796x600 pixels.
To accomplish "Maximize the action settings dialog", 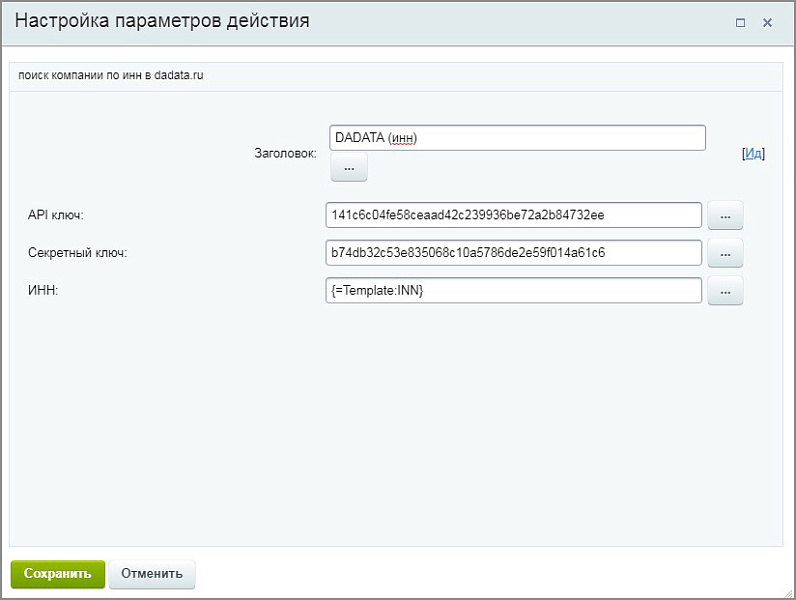I will [x=741, y=22].
